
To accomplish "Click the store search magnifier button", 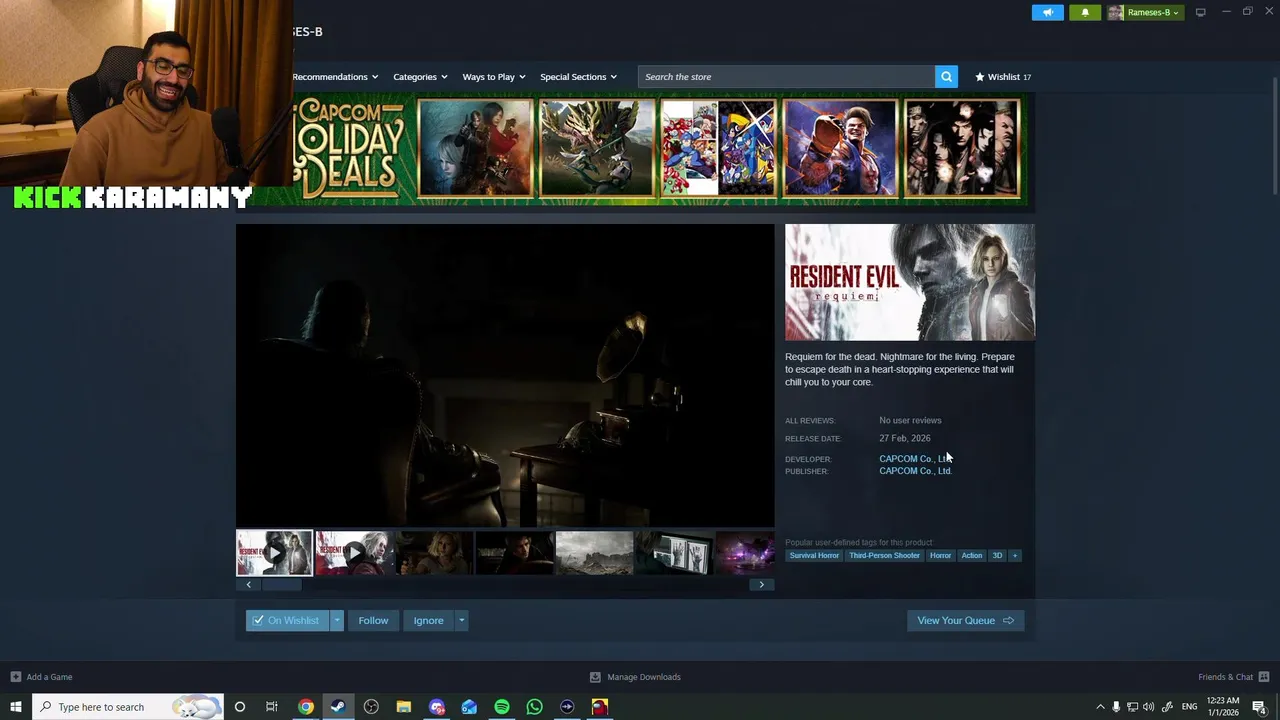I will [x=946, y=77].
